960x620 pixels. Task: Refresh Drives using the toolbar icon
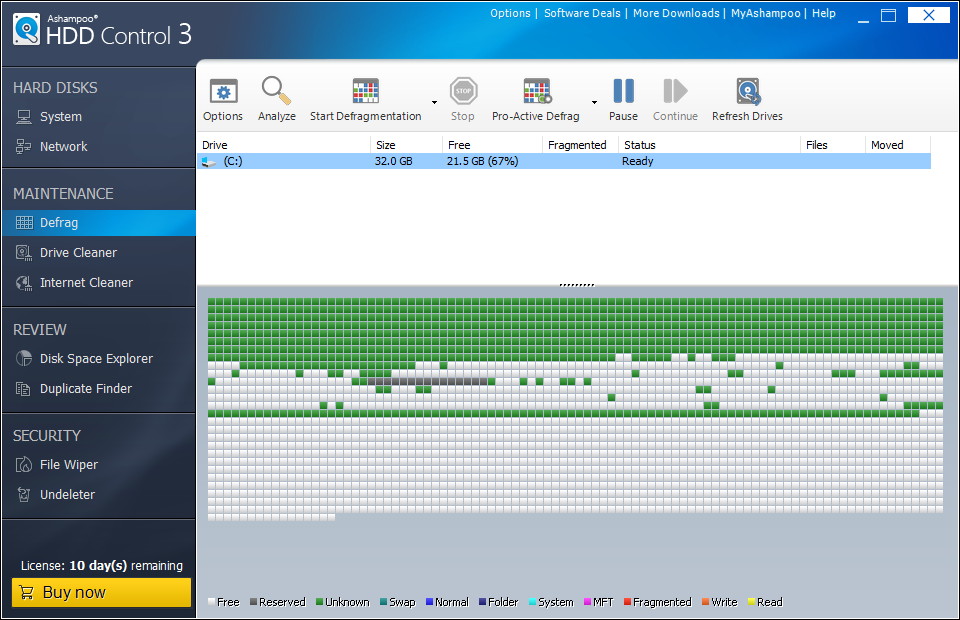coord(748,91)
